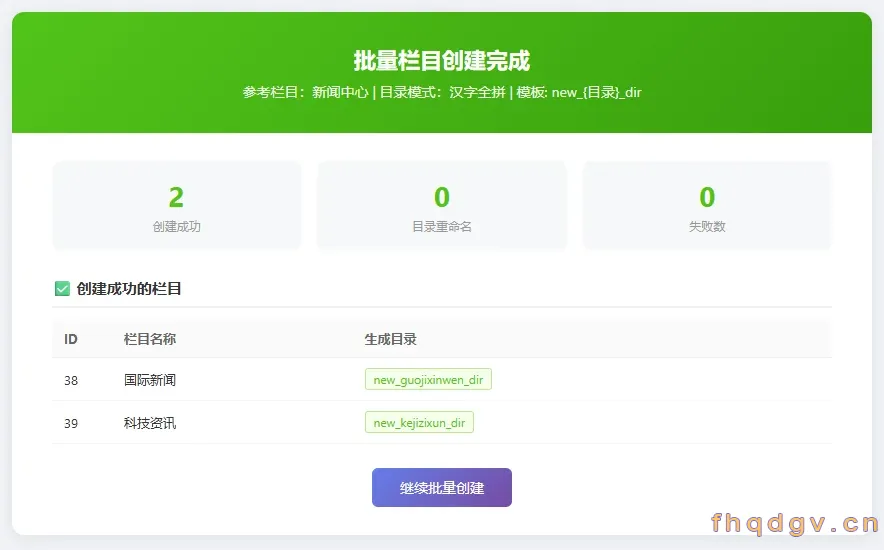
Task: Click the 国际新闻 column name
Action: [150, 380]
